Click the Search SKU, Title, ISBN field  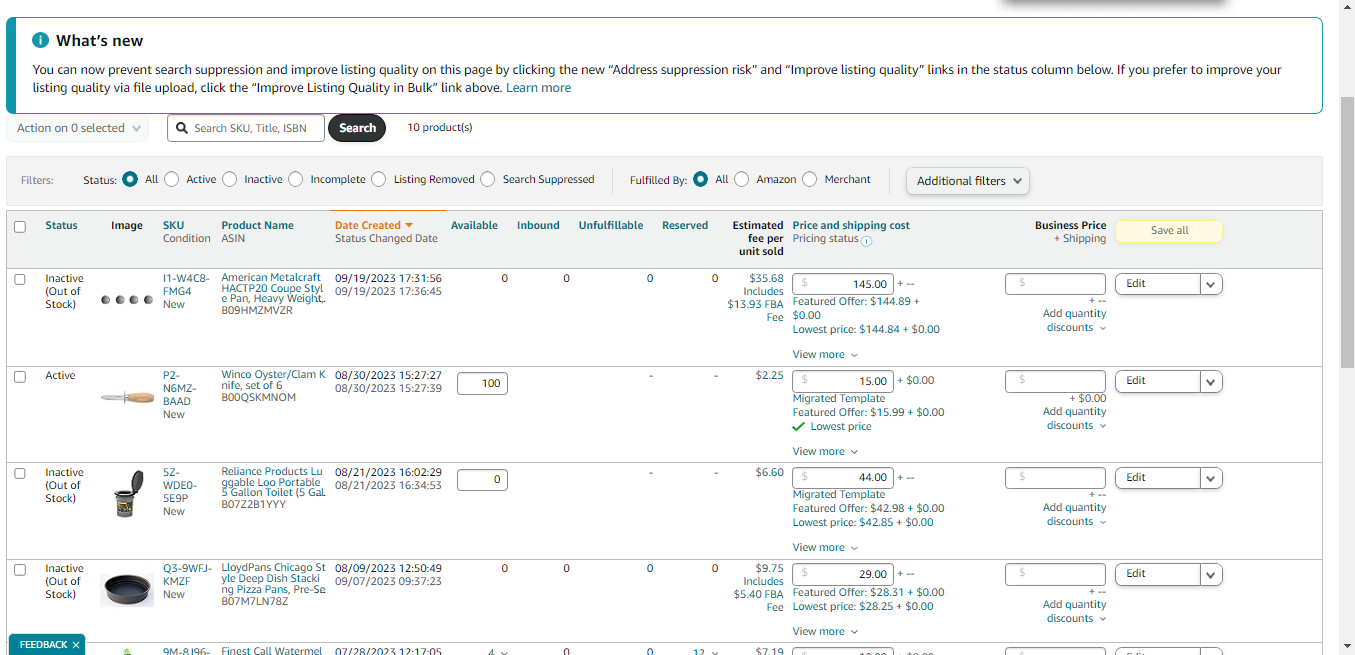coord(246,128)
